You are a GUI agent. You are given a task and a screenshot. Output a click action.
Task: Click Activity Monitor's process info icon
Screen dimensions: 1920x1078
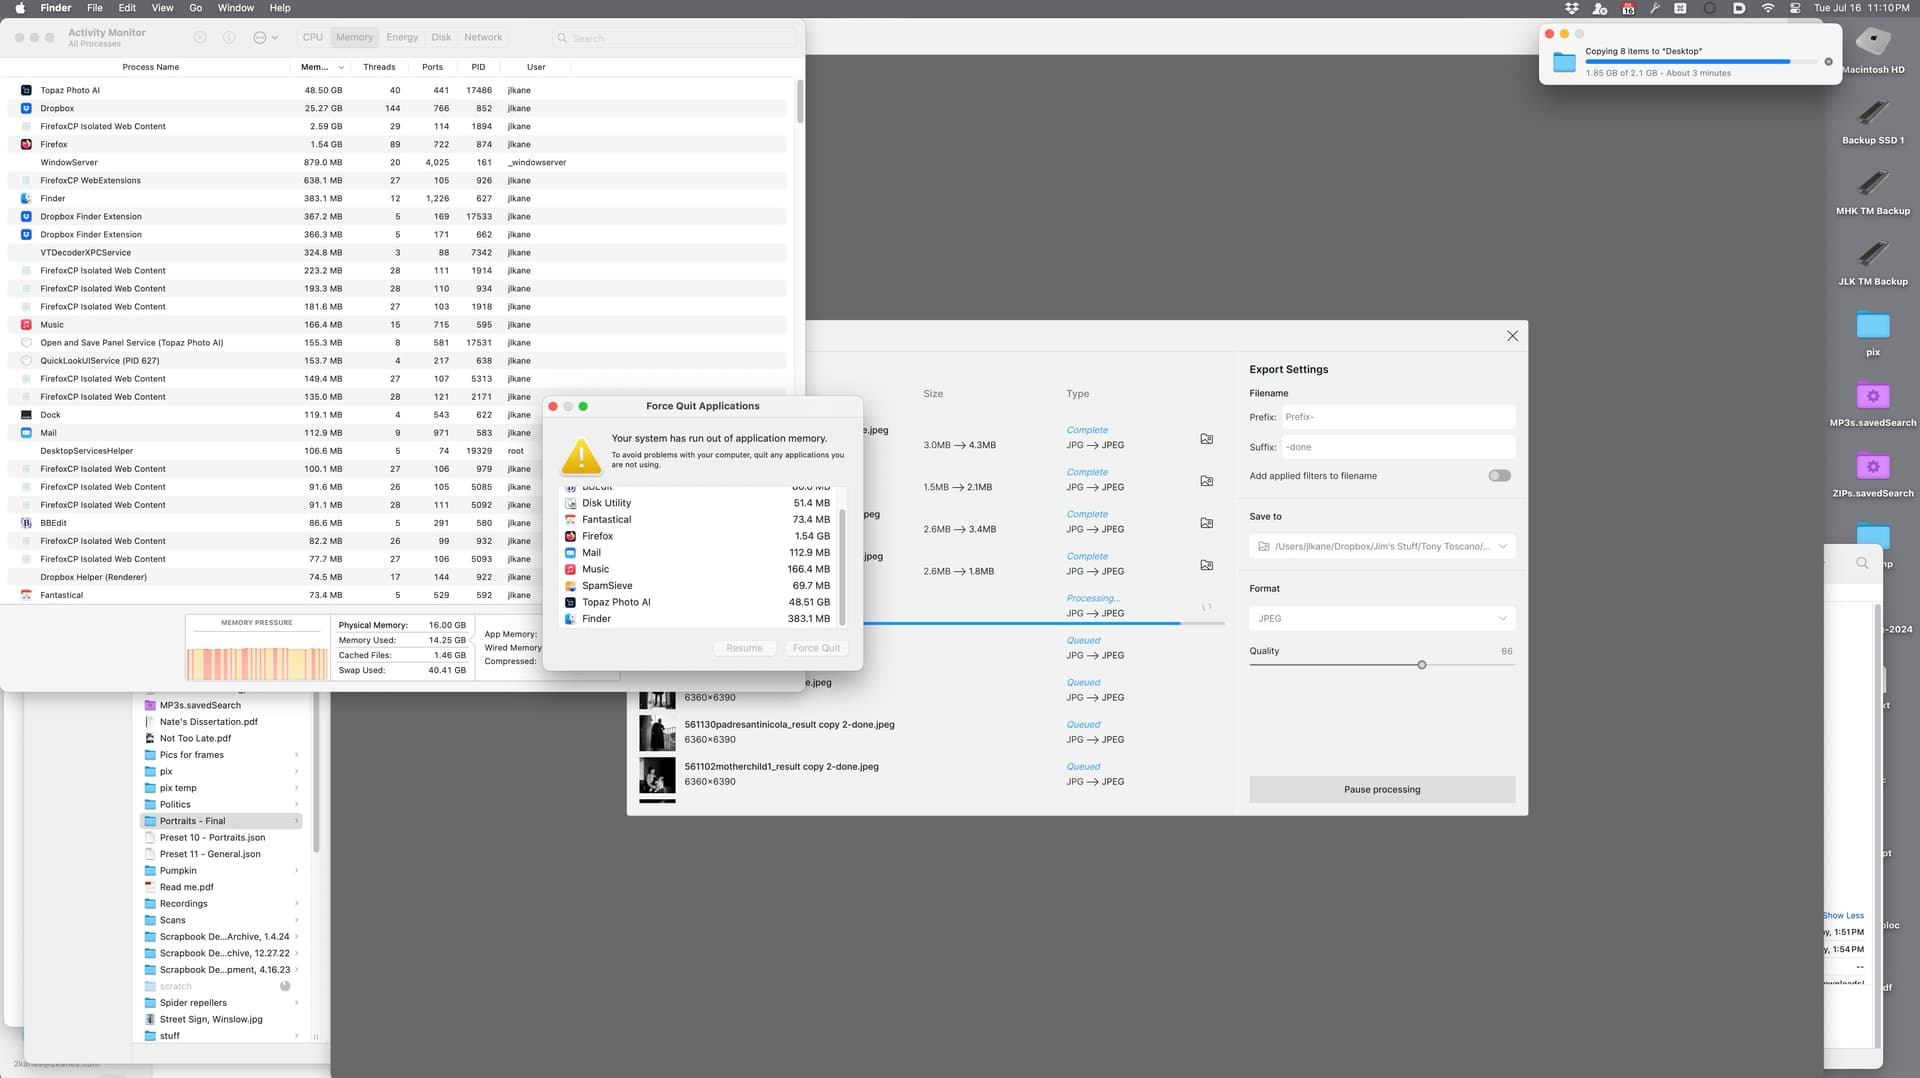229,37
